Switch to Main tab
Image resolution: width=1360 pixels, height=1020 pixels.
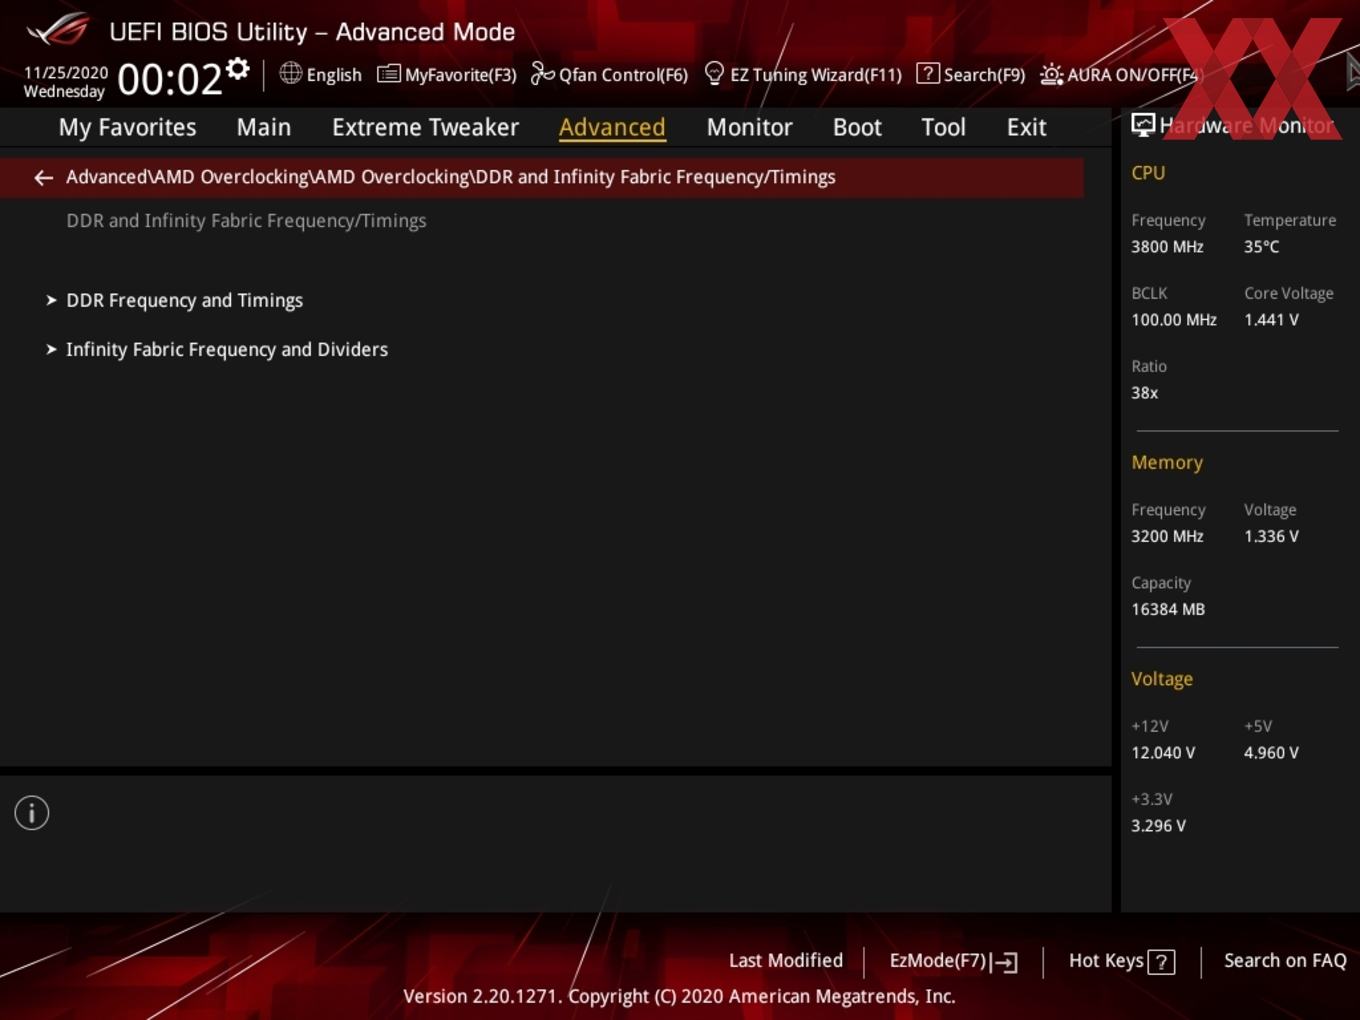[x=264, y=127]
